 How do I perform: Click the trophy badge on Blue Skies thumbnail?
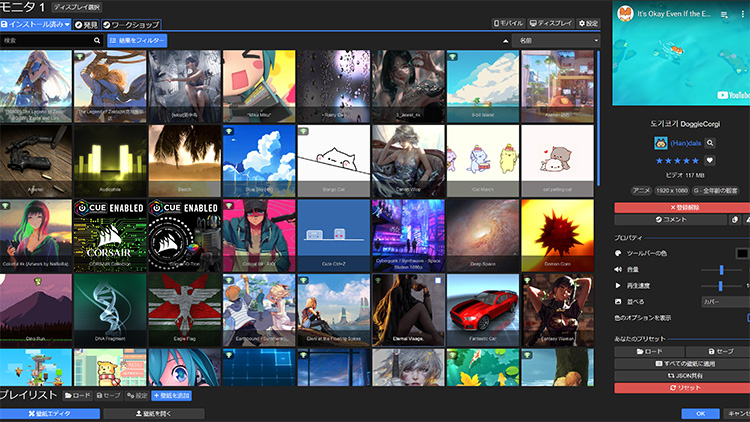pos(229,131)
